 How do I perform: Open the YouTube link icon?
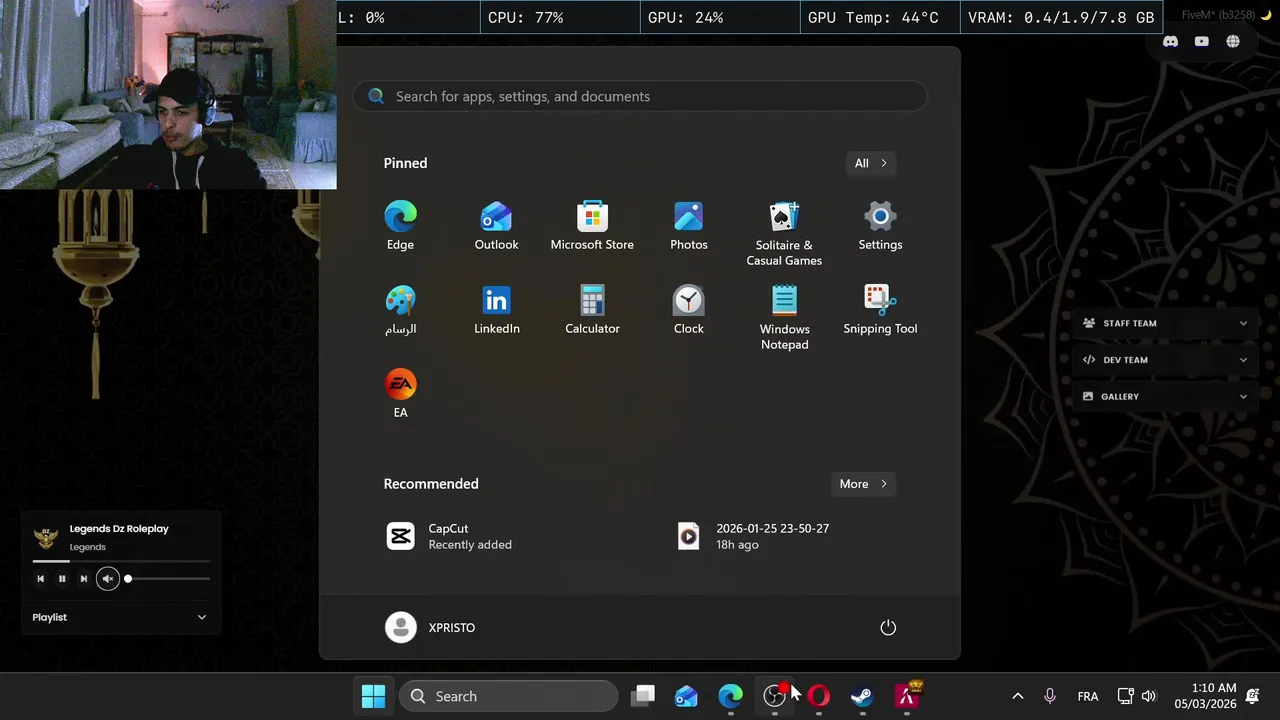click(1202, 41)
